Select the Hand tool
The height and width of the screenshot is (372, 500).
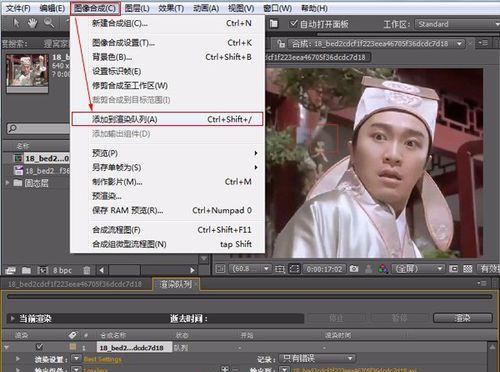pyautogui.click(x=32, y=23)
